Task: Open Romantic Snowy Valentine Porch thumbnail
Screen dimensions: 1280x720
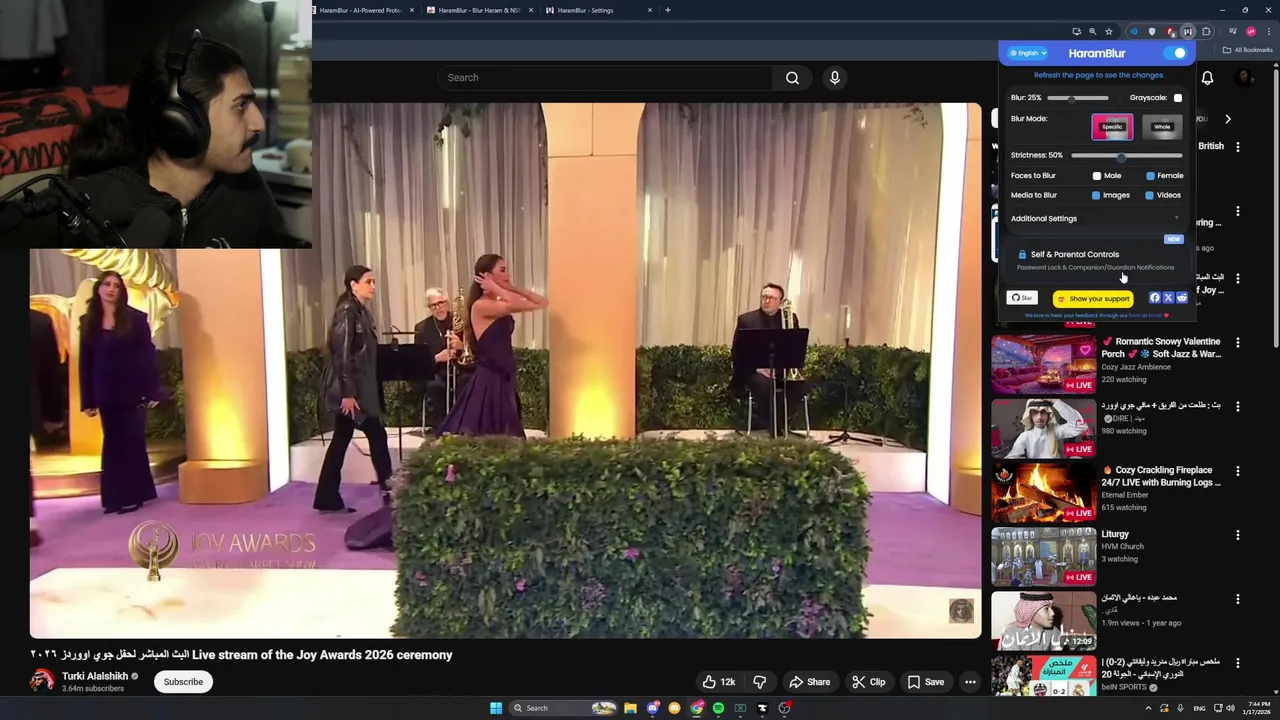Action: click(1043, 363)
